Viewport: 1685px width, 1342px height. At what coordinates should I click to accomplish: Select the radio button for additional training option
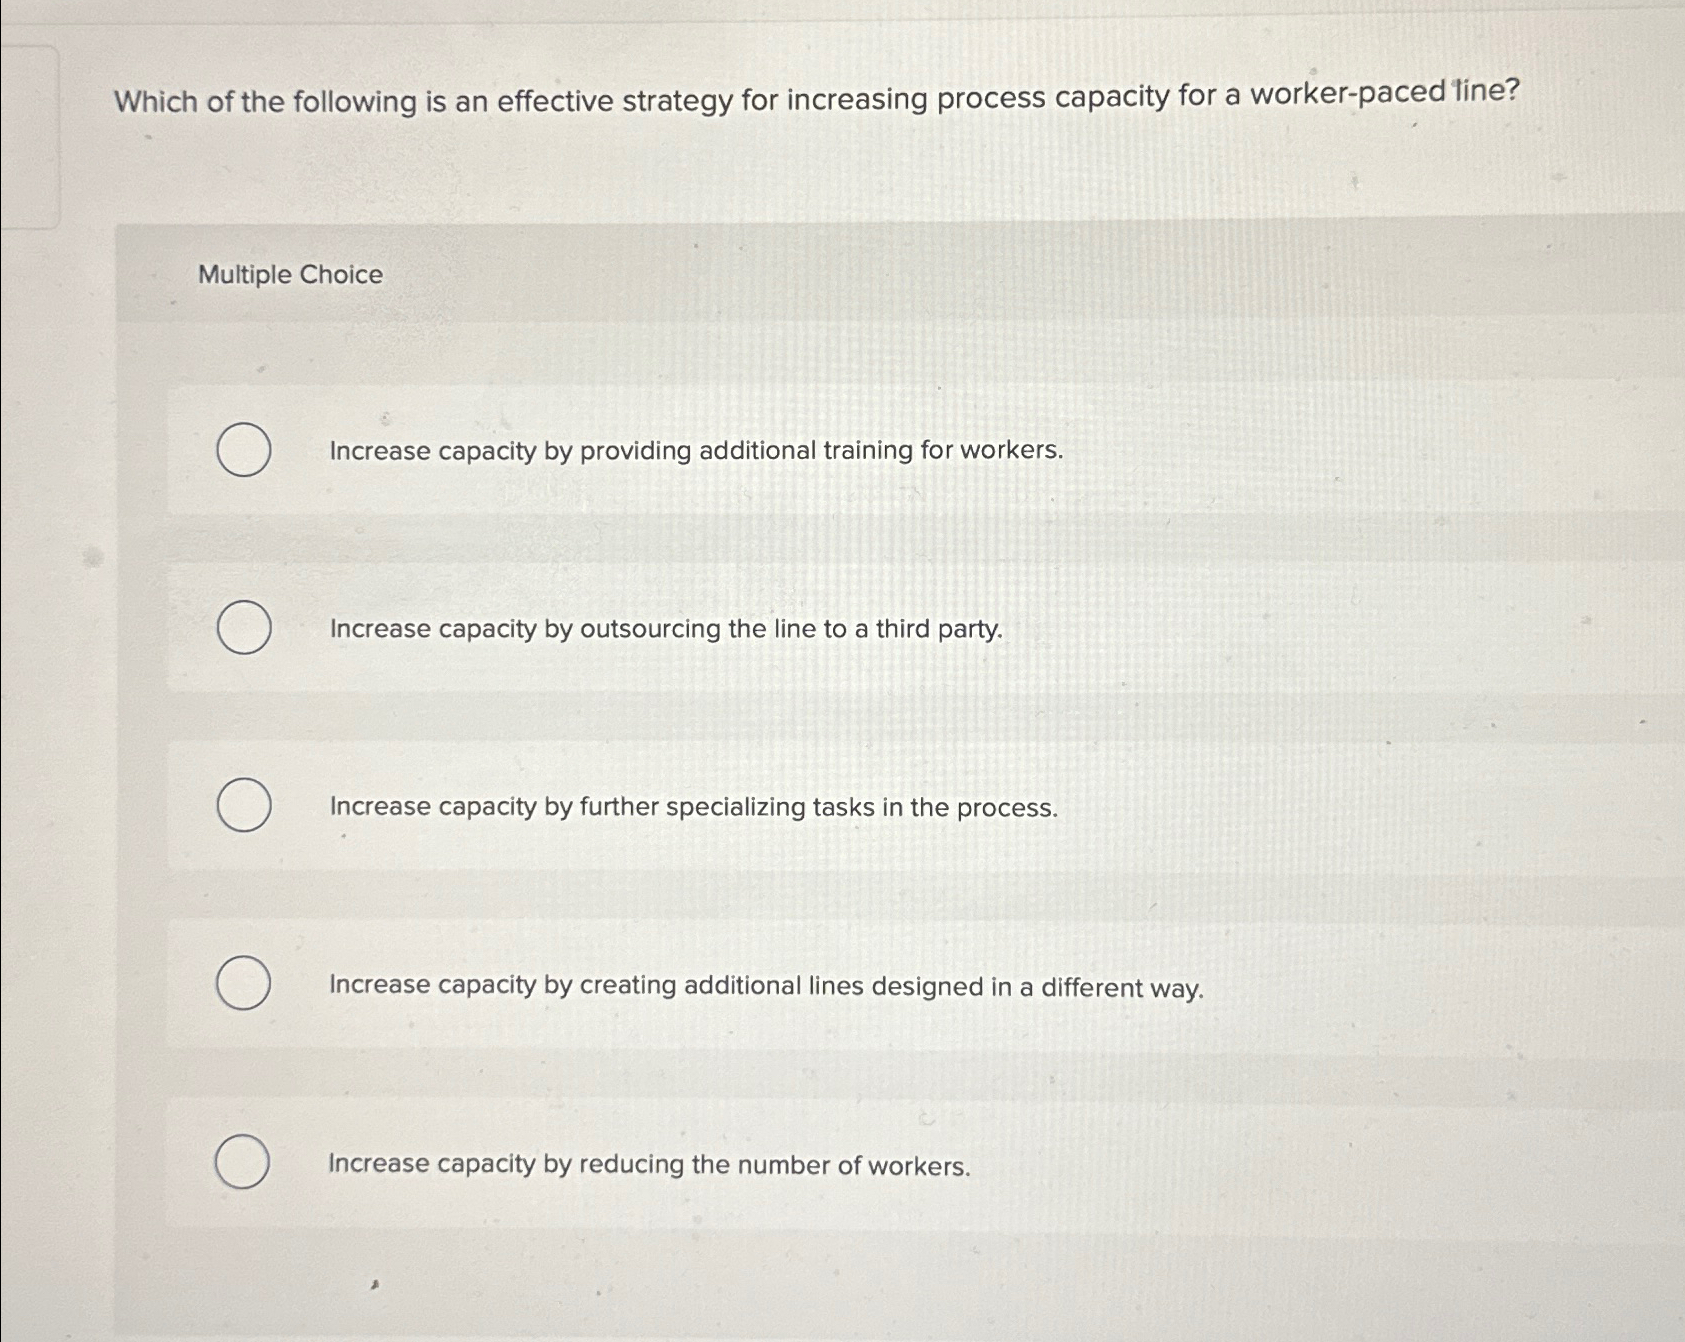(243, 452)
